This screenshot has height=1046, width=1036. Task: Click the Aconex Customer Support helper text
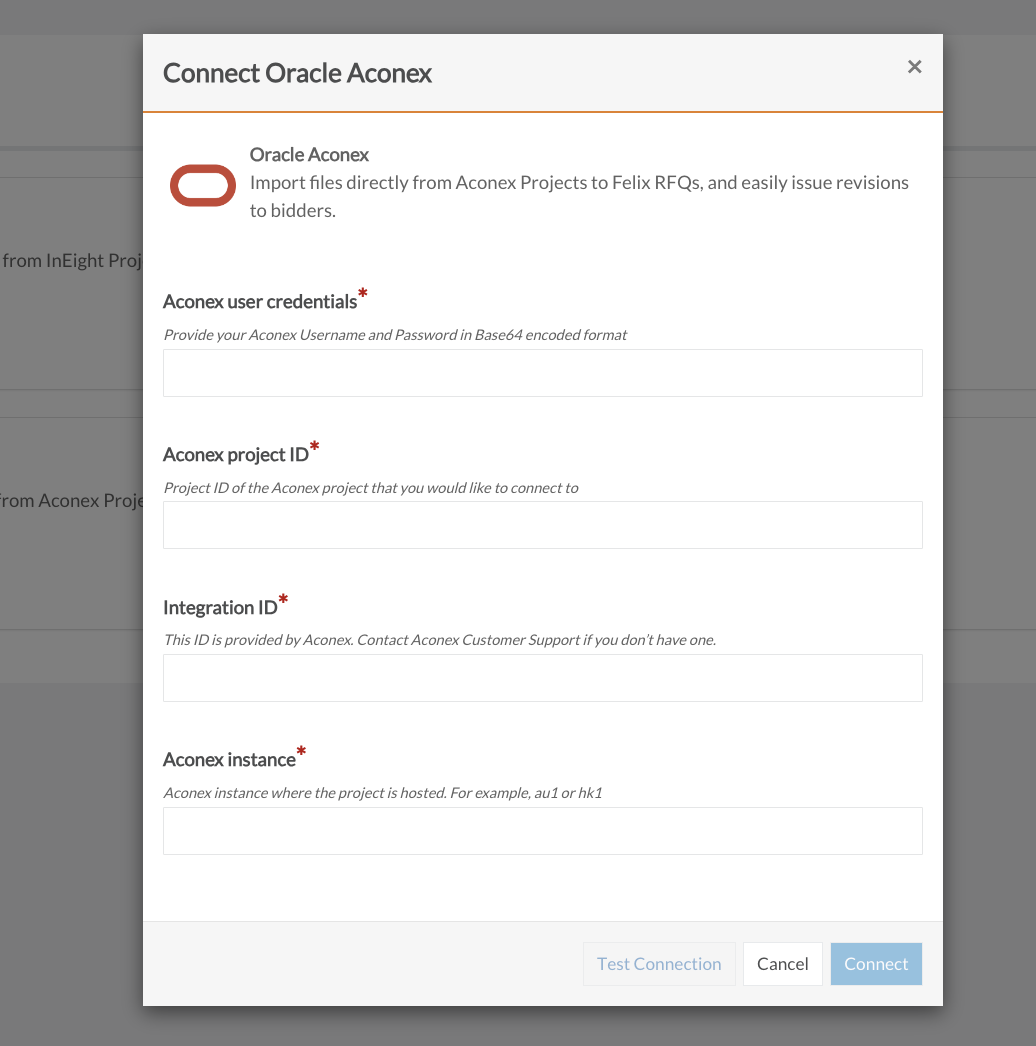[x=439, y=639]
